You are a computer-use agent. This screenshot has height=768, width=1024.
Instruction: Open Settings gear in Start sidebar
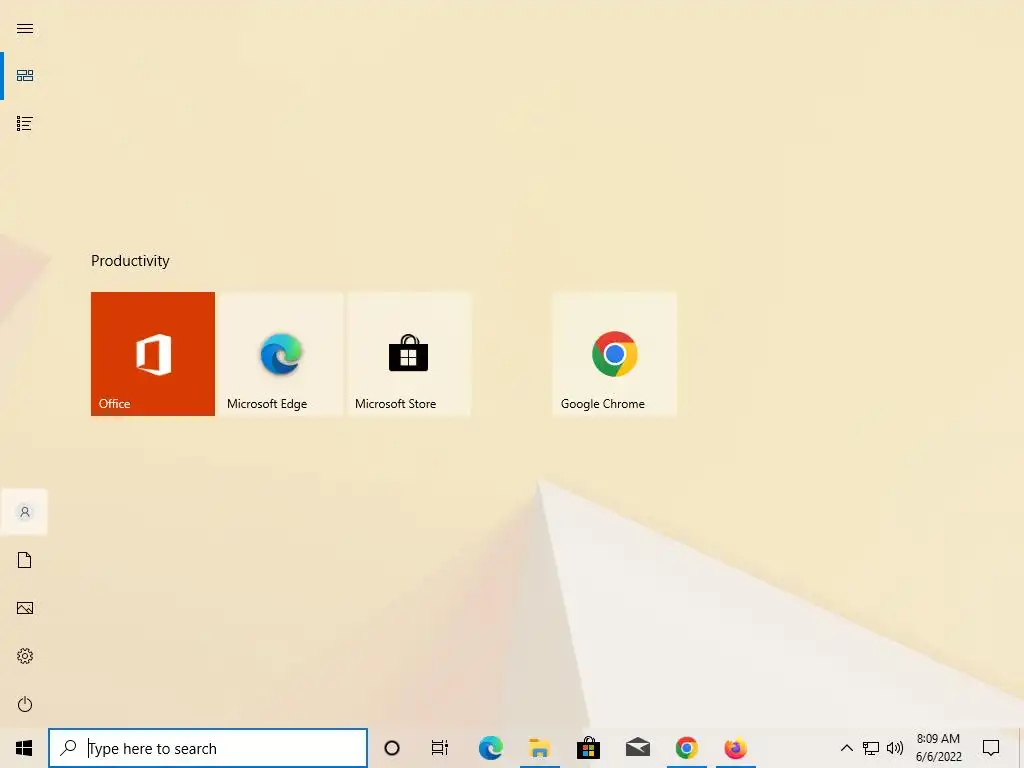point(25,656)
